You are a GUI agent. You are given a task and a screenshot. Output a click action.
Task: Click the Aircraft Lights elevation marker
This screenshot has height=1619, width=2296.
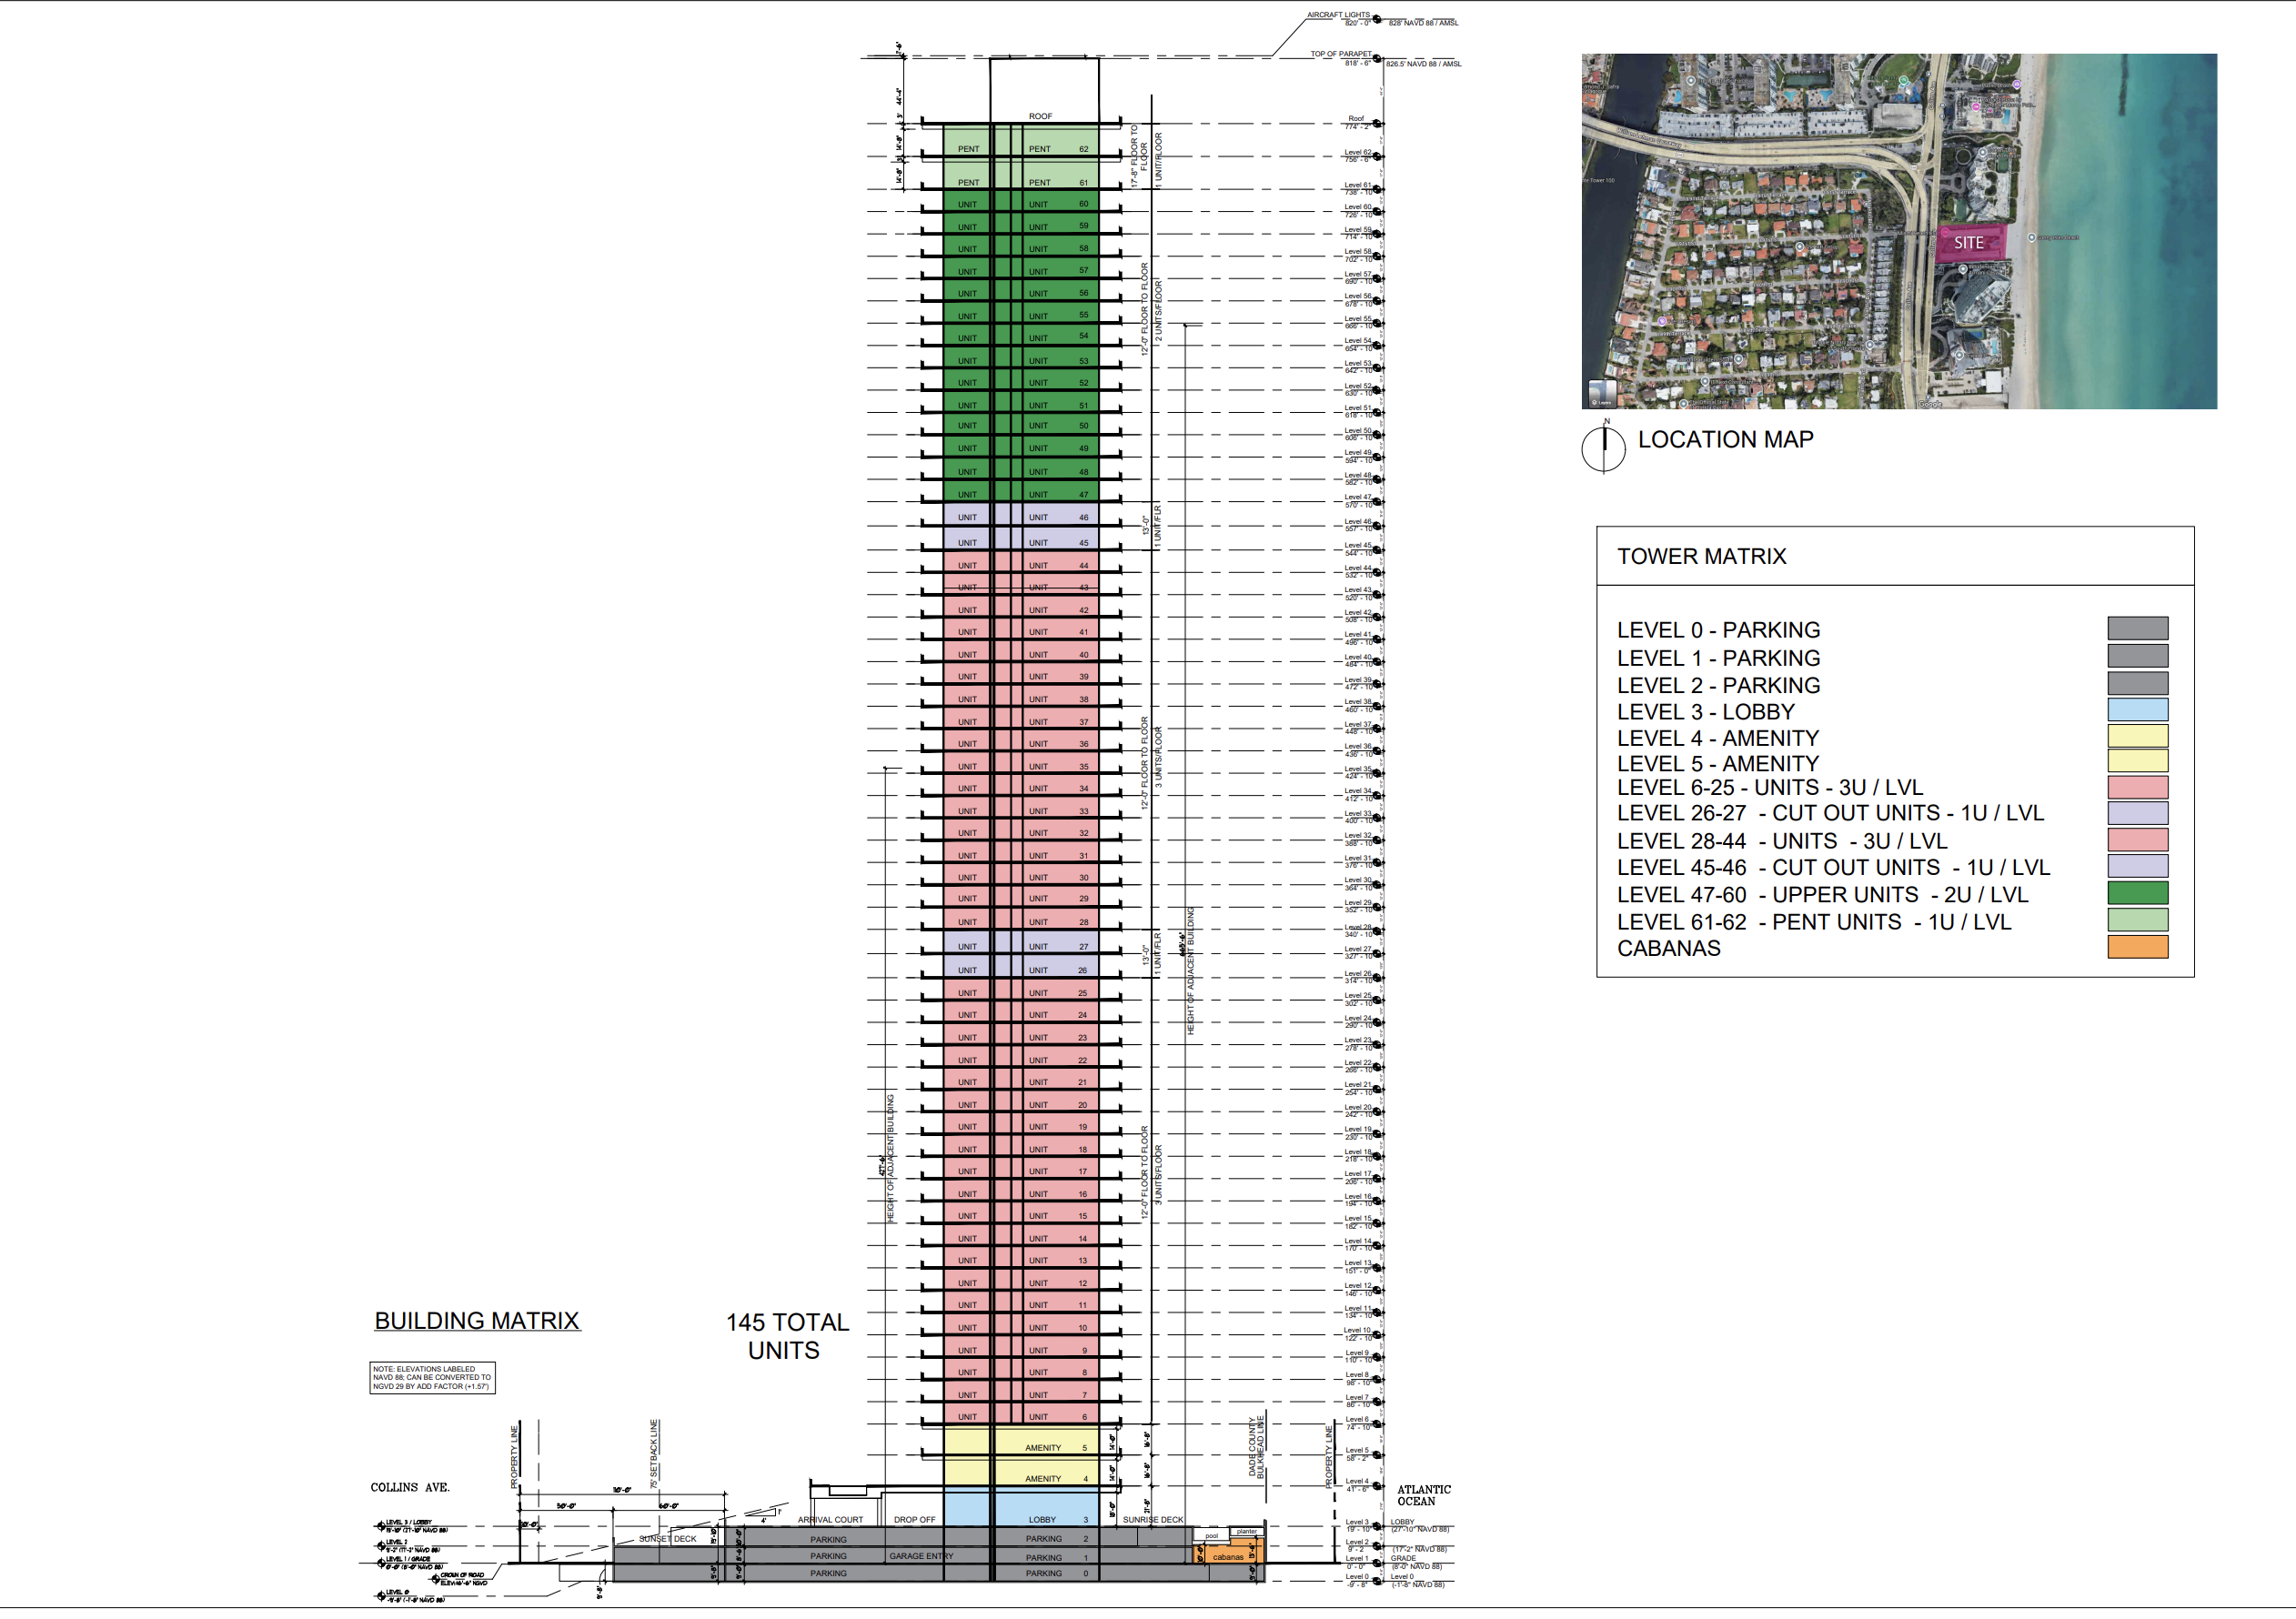click(x=1377, y=19)
